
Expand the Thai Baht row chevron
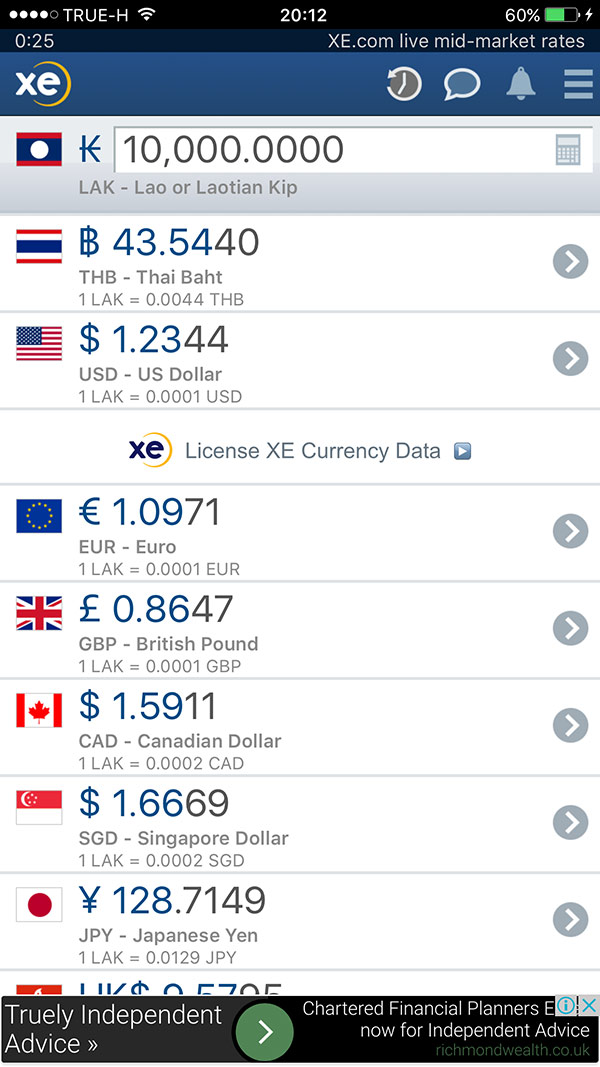coord(570,262)
